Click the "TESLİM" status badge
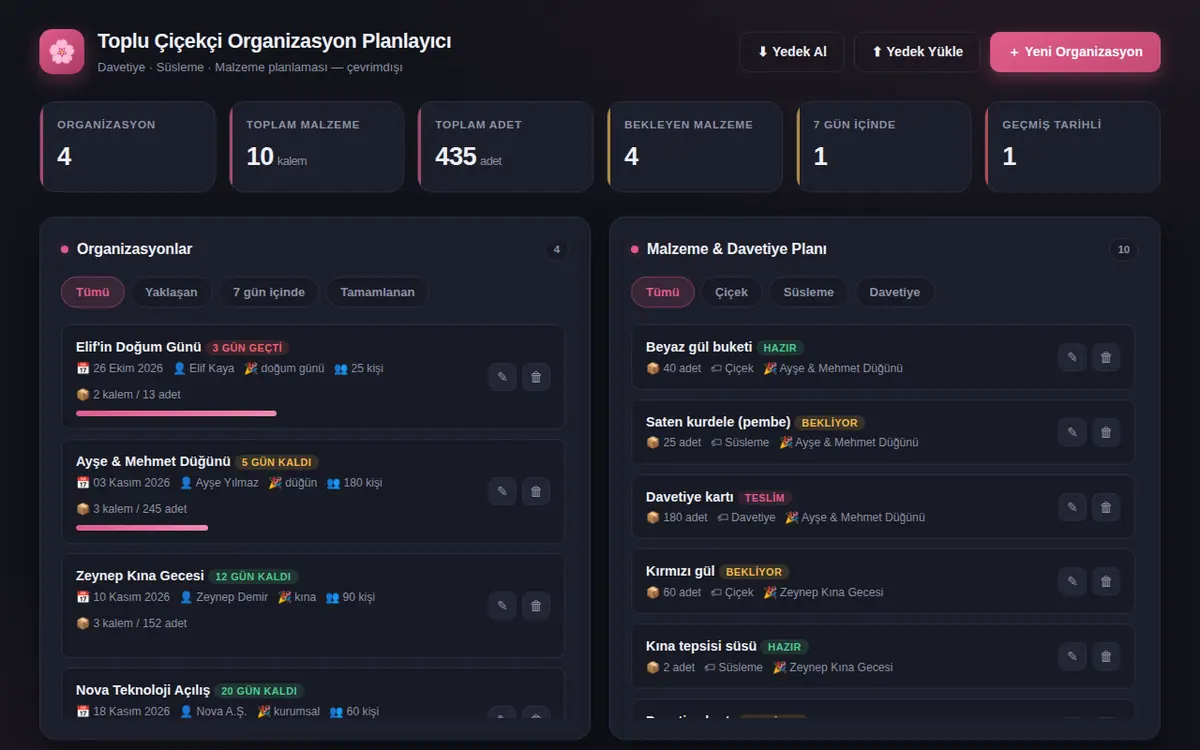 click(766, 497)
